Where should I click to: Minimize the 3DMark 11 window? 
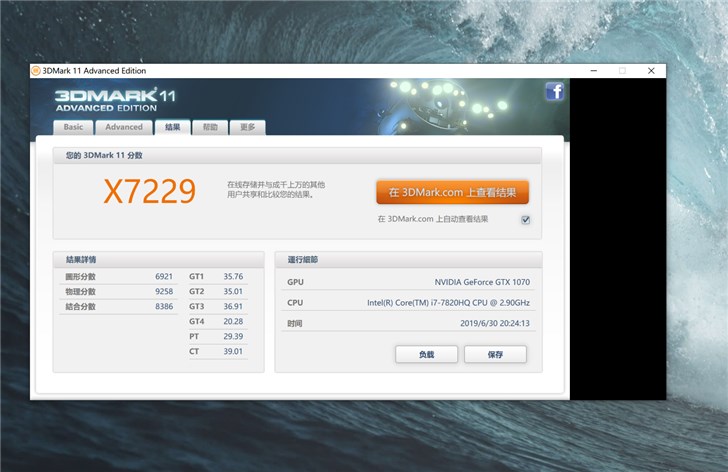[x=594, y=71]
